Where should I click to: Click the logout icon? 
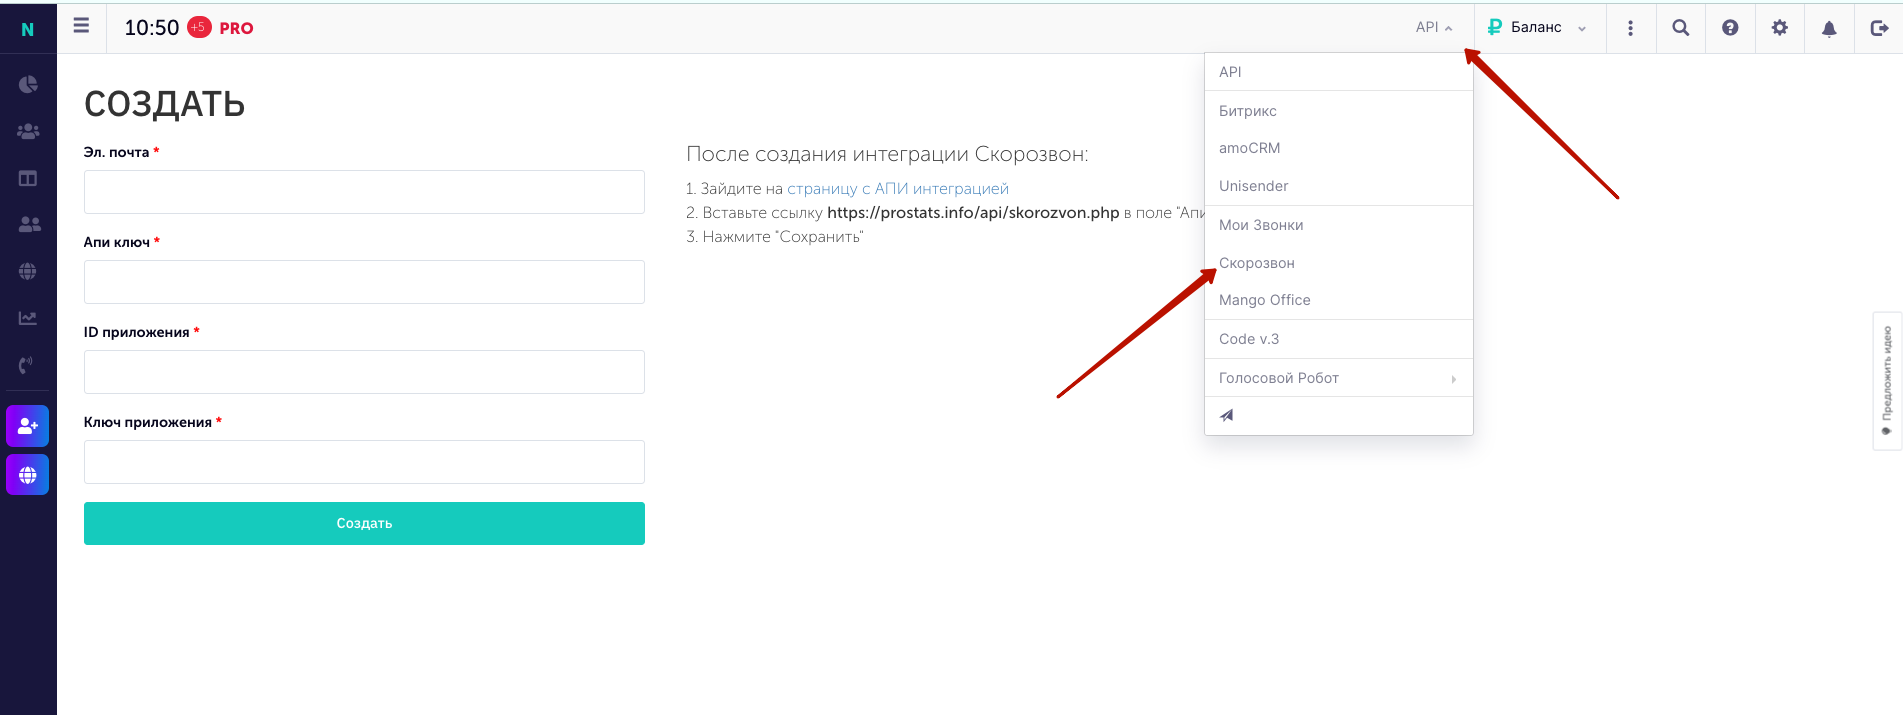pyautogui.click(x=1879, y=28)
